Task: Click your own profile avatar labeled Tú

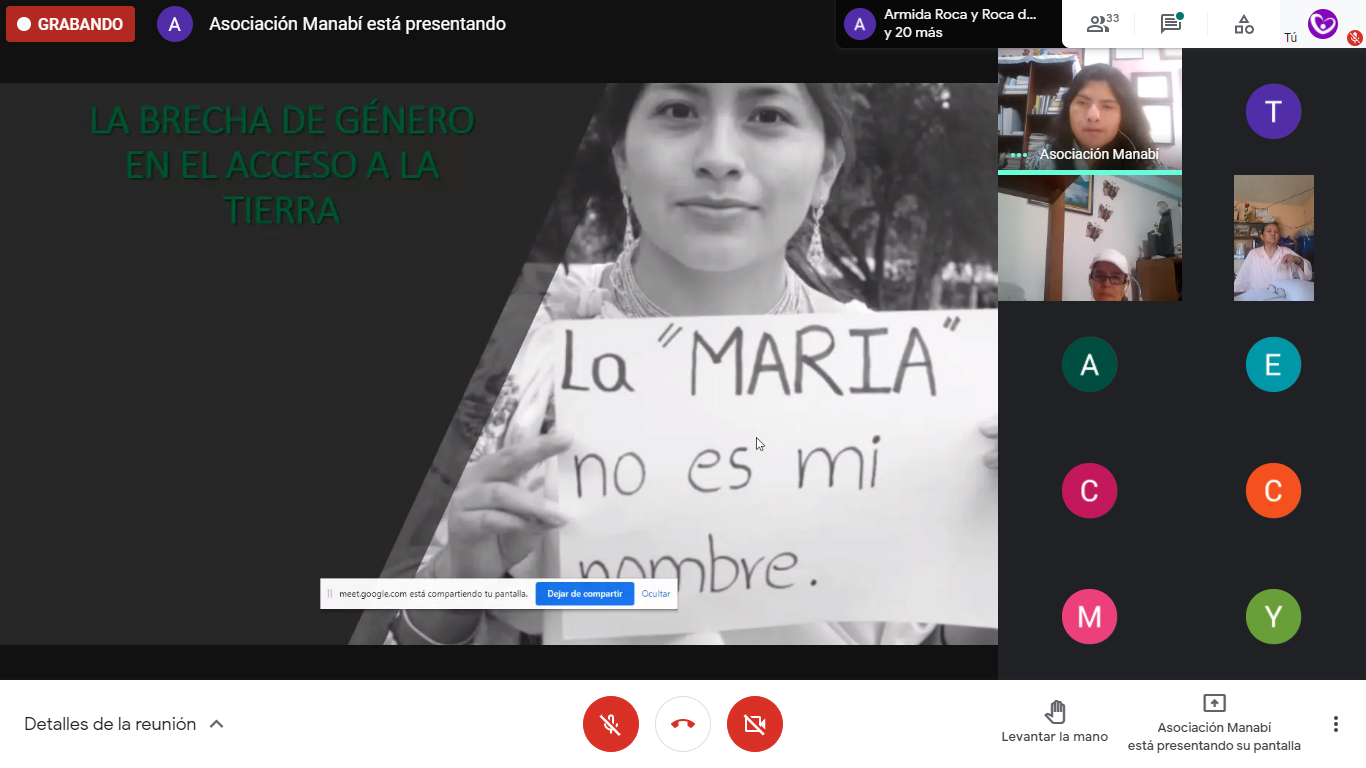Action: tap(1322, 24)
